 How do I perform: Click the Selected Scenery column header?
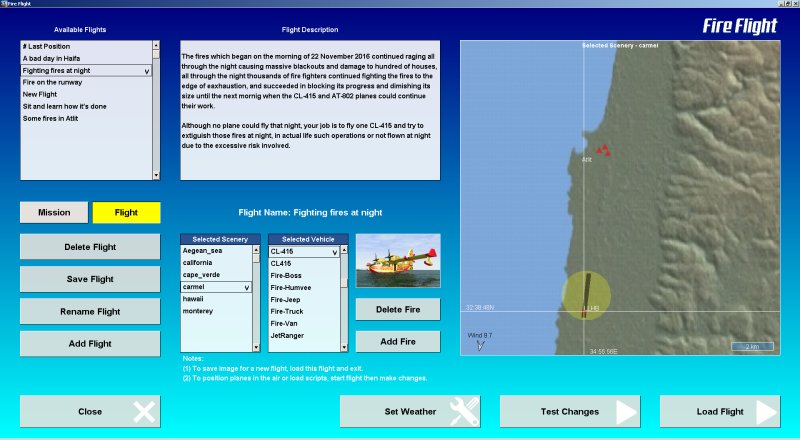tap(220, 239)
